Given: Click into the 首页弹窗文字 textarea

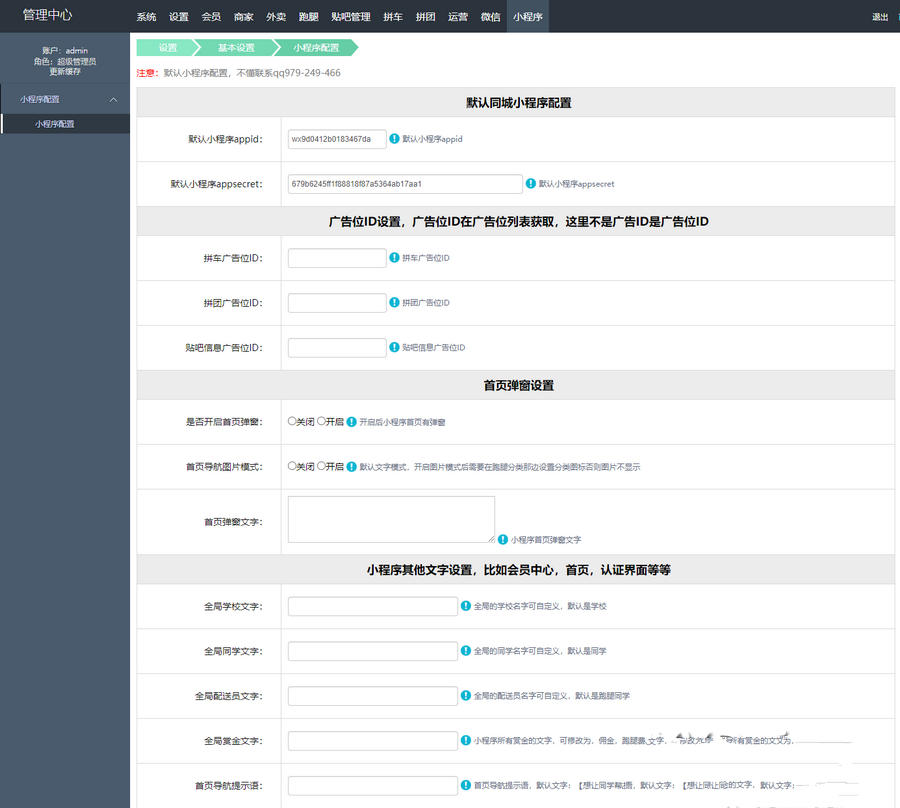Looking at the screenshot, I should point(391,519).
